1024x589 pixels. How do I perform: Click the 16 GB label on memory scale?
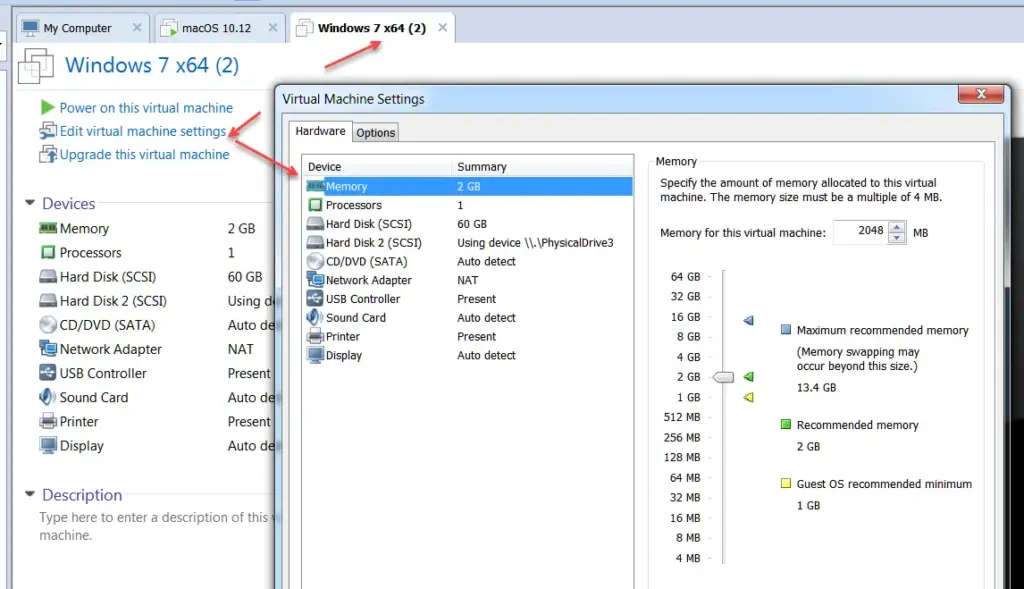click(685, 317)
